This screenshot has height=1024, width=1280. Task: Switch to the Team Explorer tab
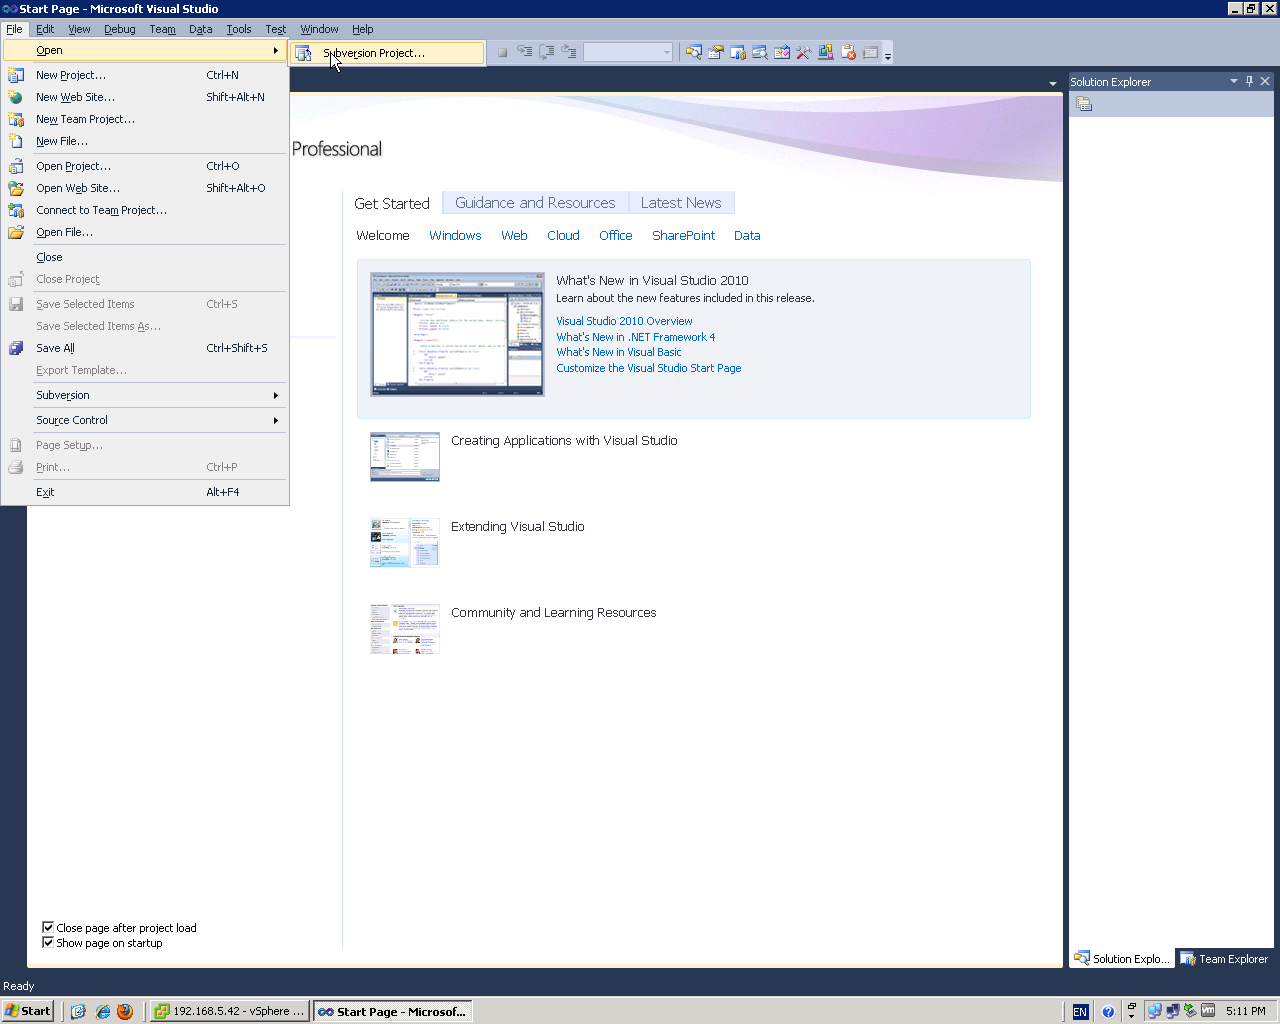[1224, 959]
